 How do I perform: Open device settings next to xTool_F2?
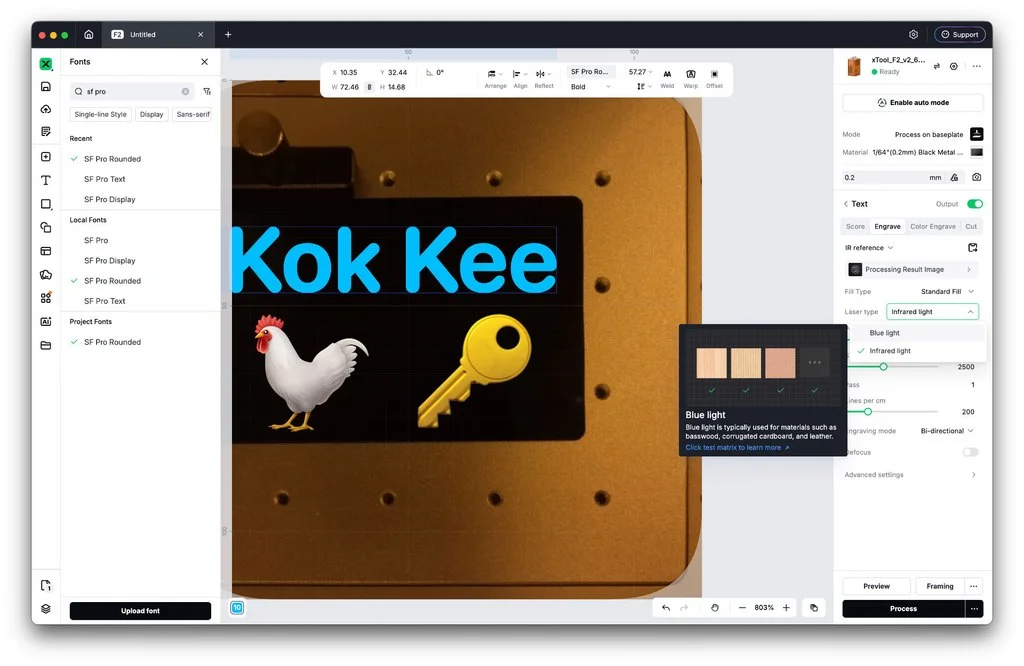click(x=953, y=66)
